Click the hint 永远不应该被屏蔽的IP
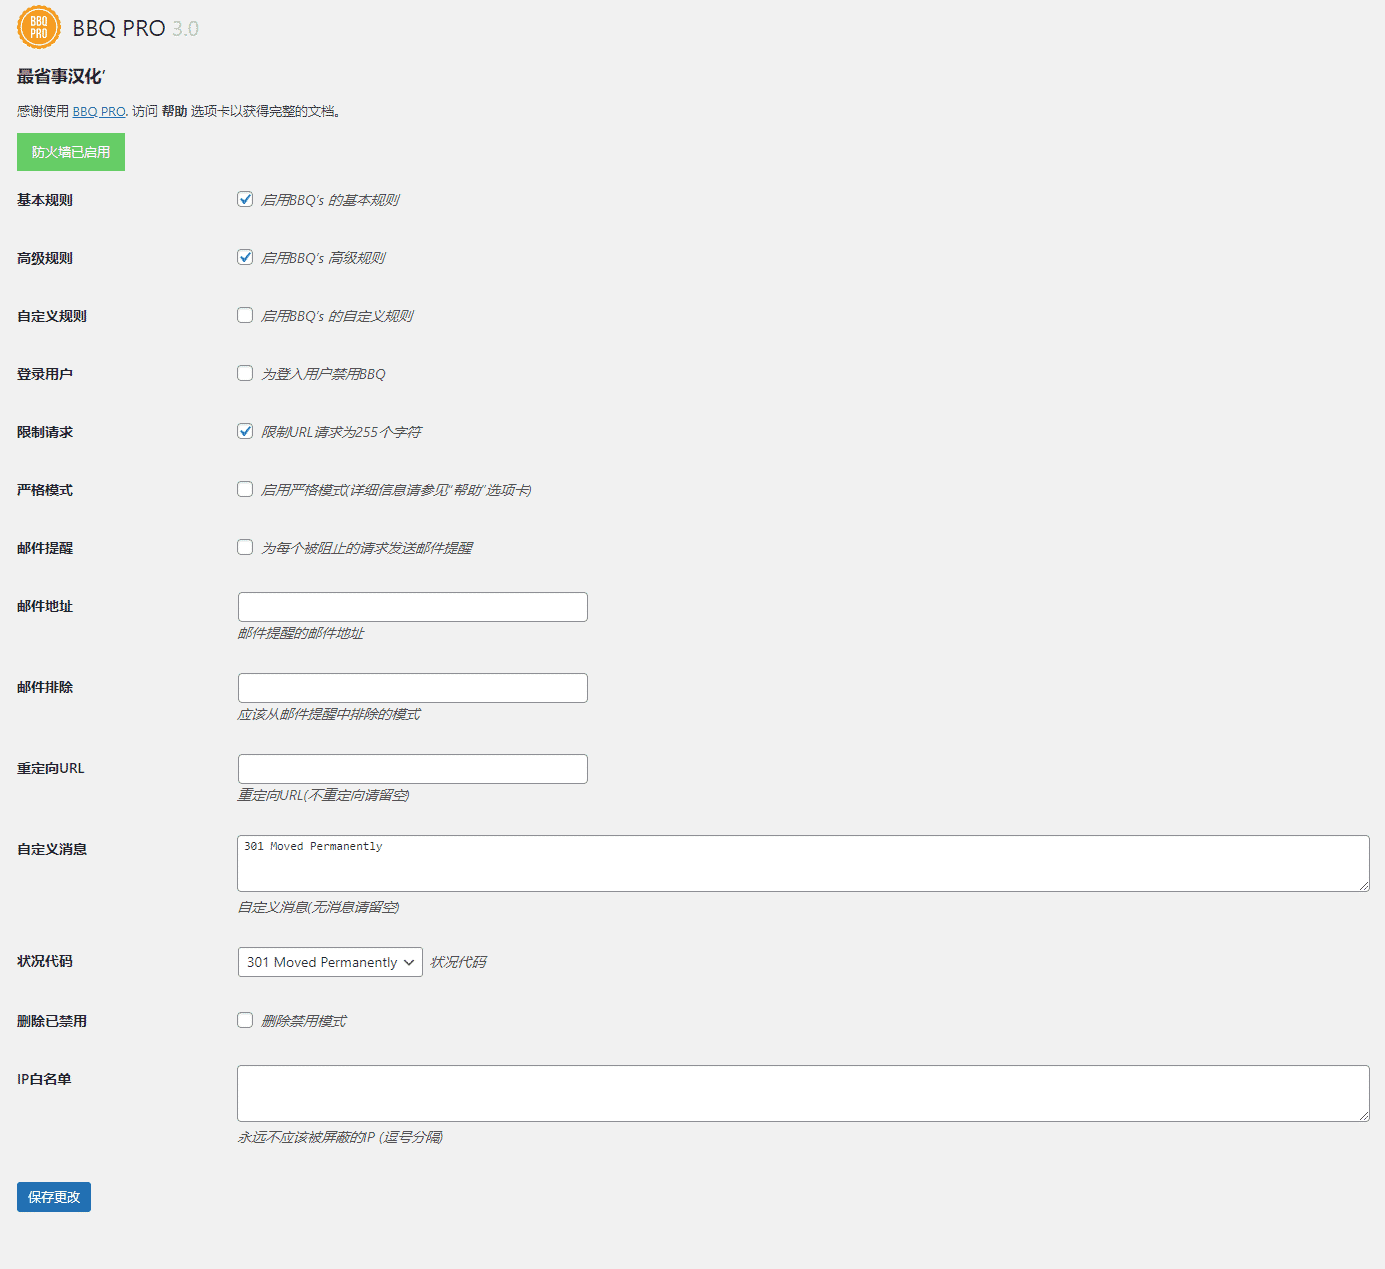 pos(340,1137)
